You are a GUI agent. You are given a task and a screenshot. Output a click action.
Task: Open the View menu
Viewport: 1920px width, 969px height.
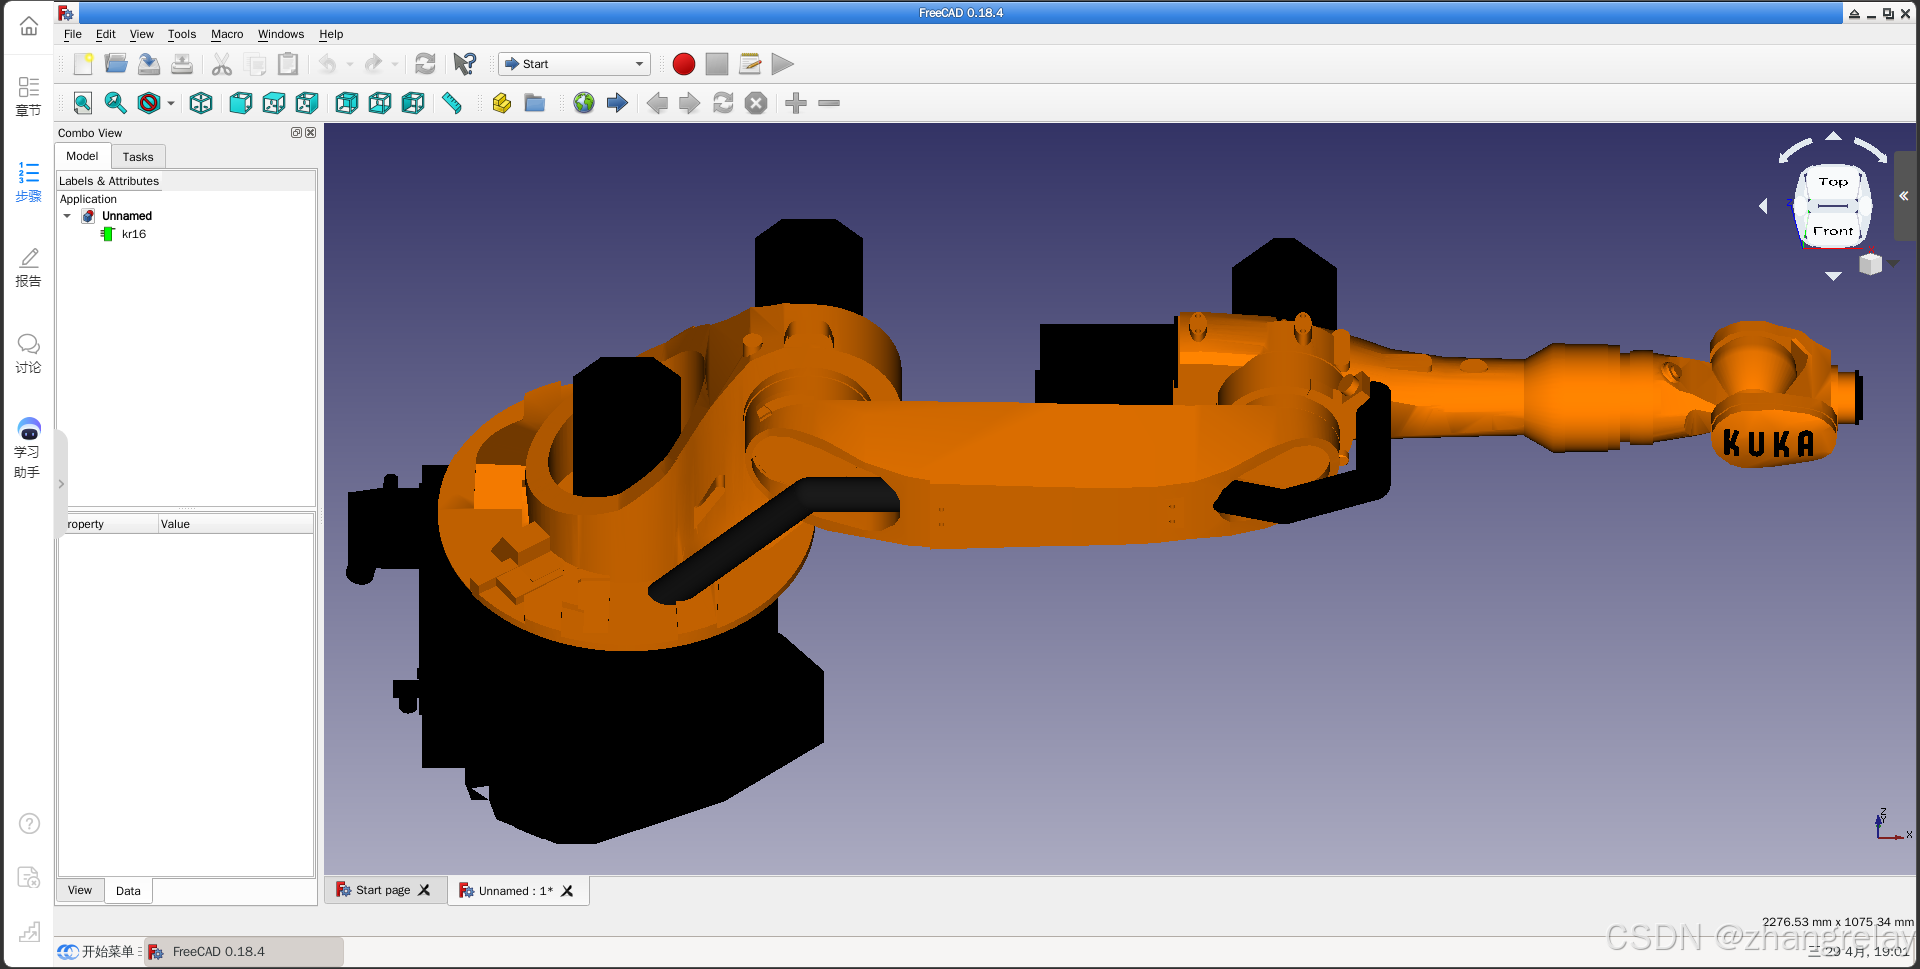(x=142, y=34)
